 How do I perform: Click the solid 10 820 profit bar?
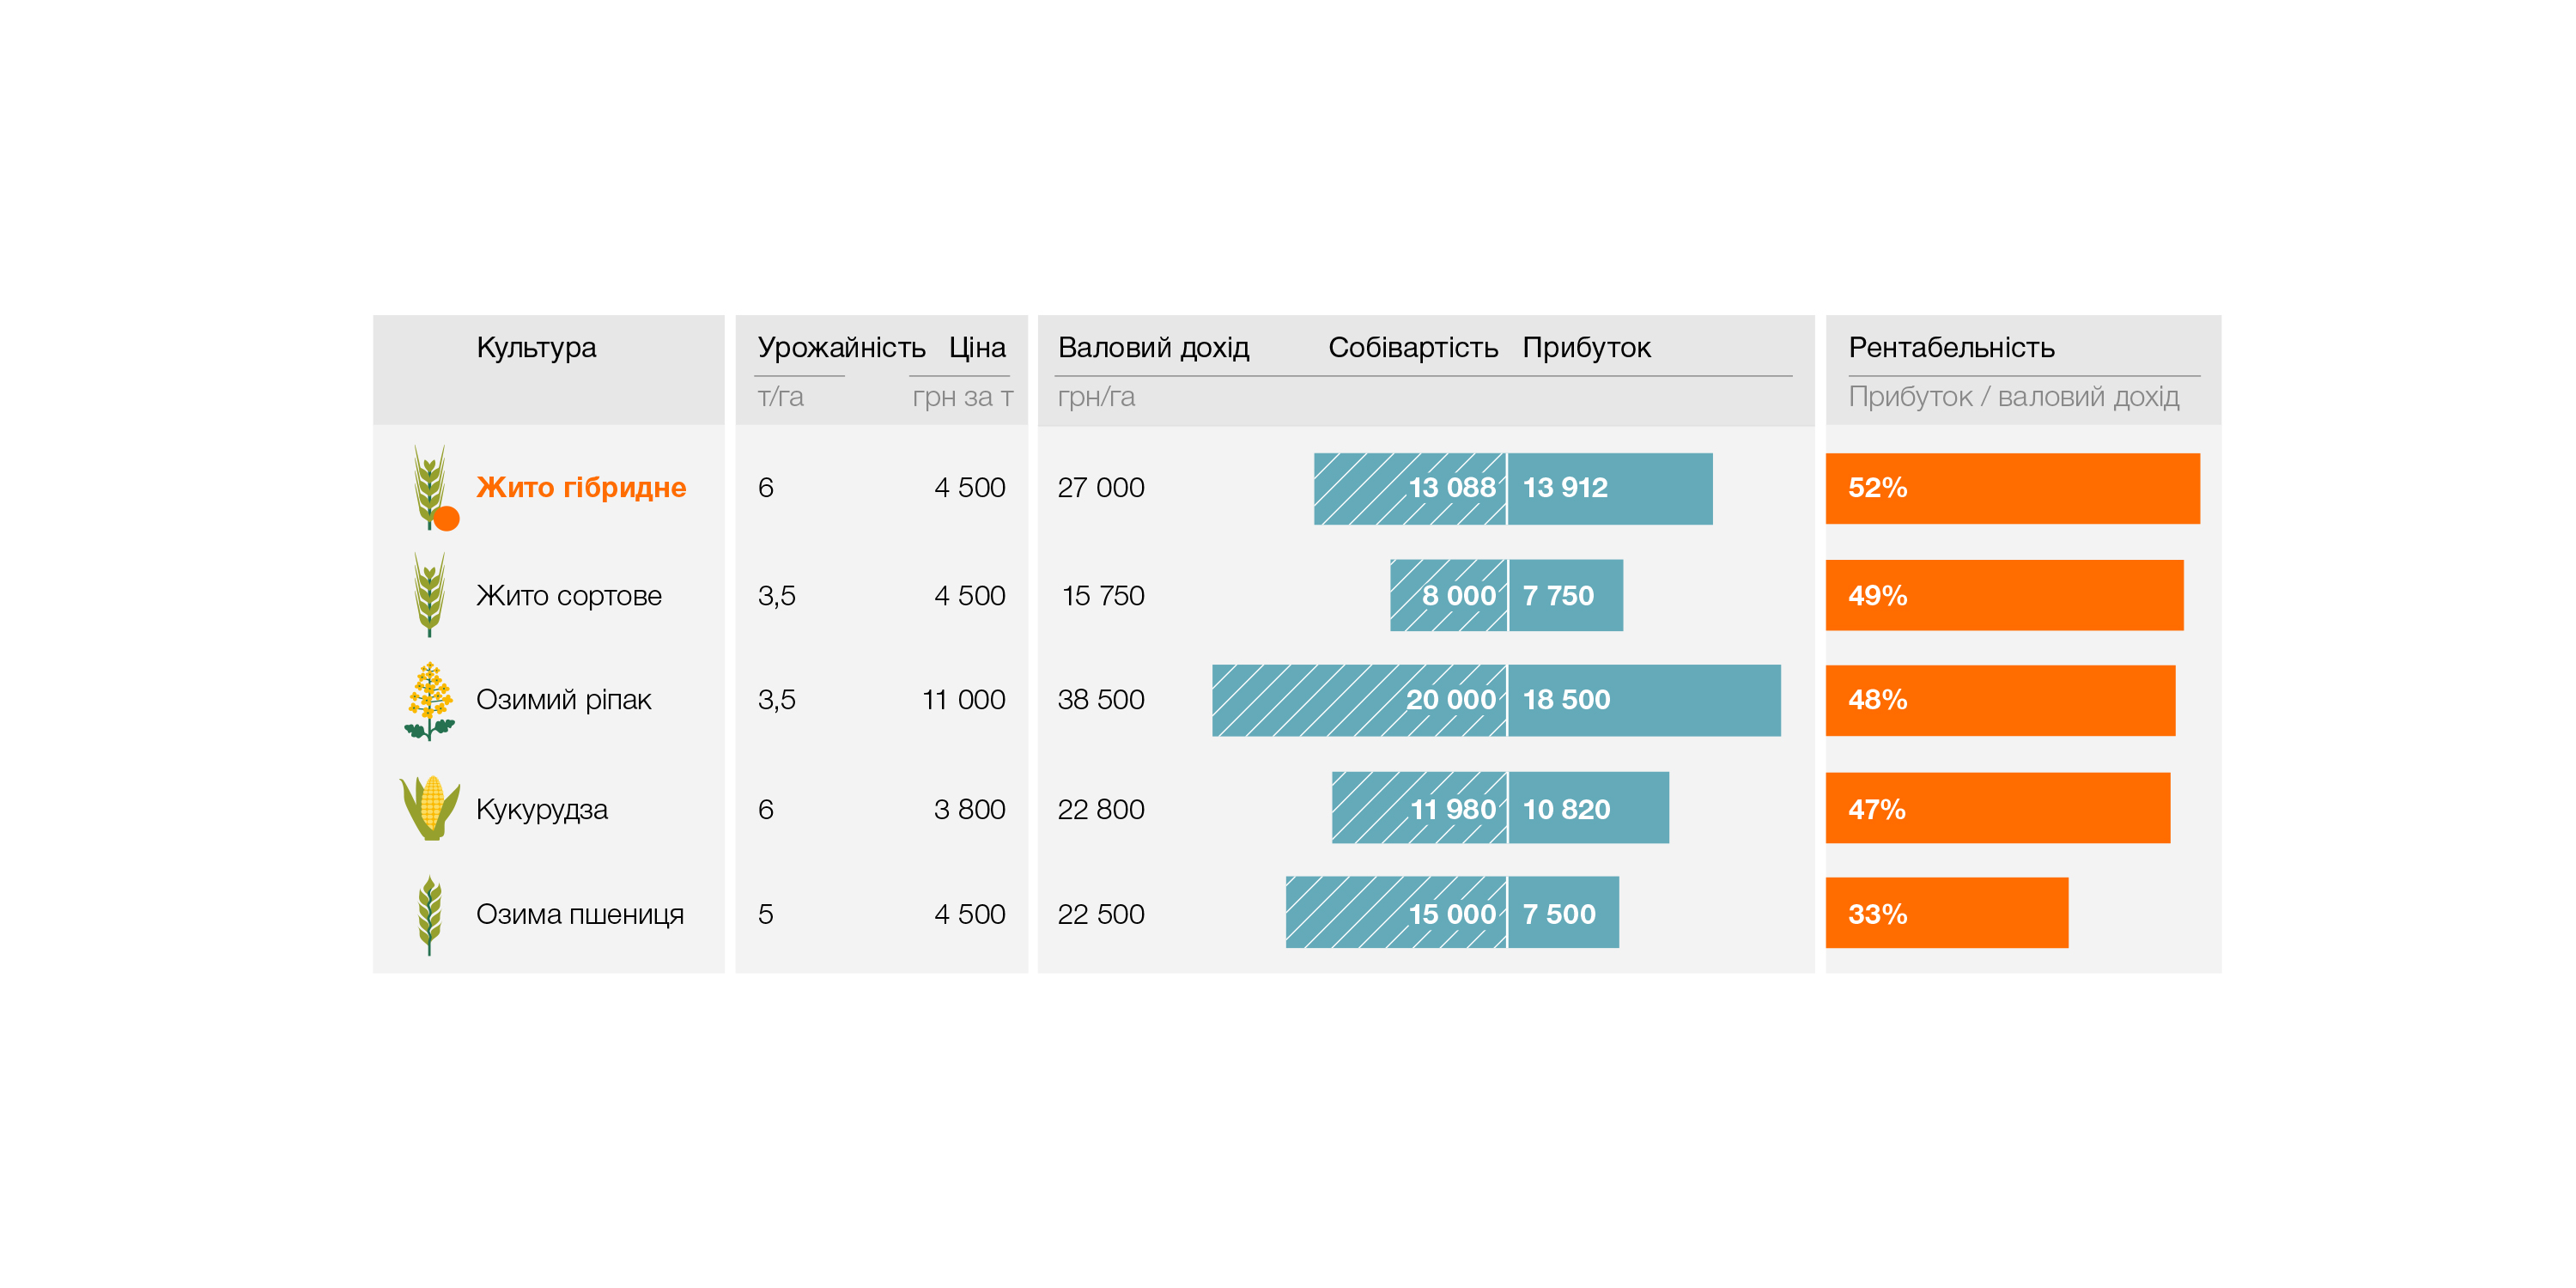(x=1588, y=807)
